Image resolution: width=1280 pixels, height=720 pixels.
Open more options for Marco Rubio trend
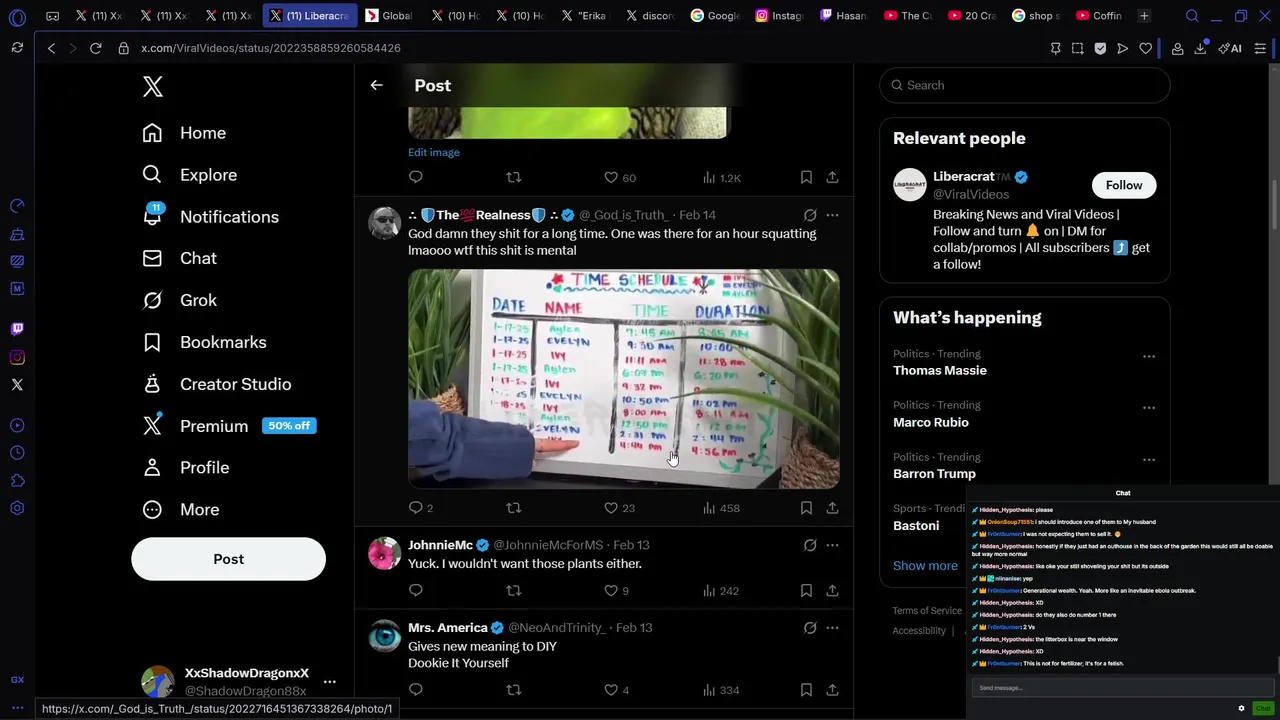[1149, 408]
